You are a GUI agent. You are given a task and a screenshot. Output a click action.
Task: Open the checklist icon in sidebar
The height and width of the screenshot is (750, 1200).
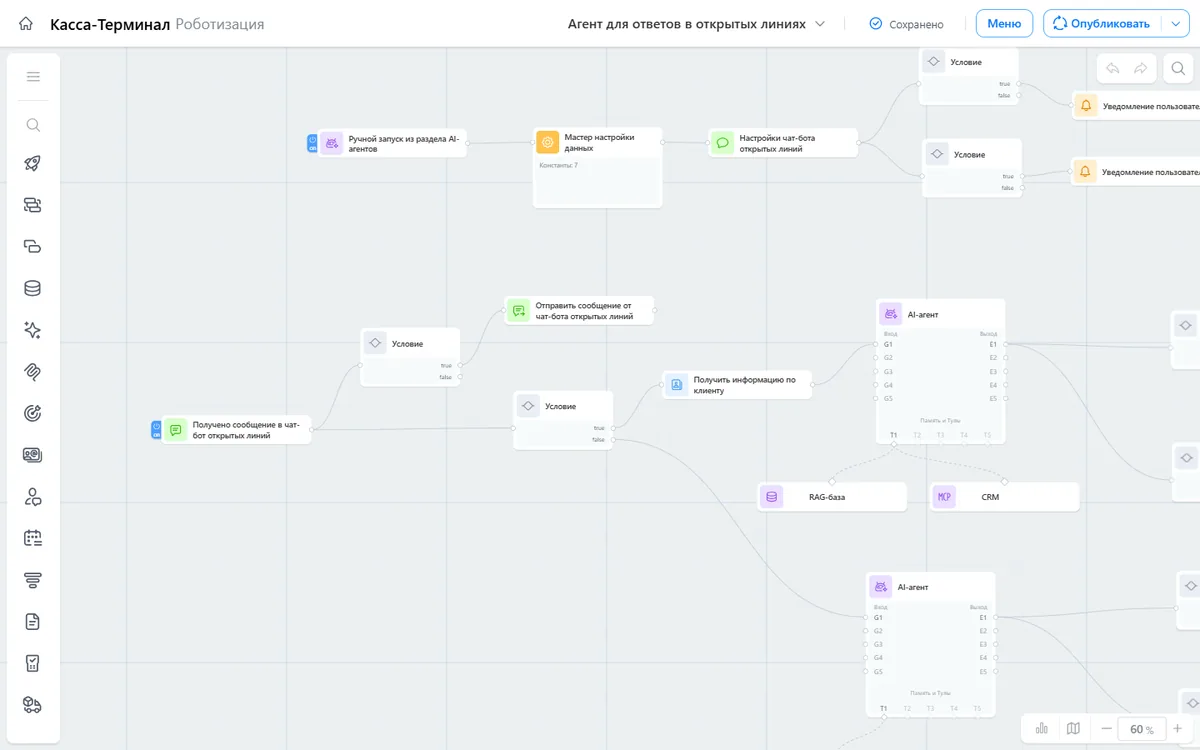33,663
